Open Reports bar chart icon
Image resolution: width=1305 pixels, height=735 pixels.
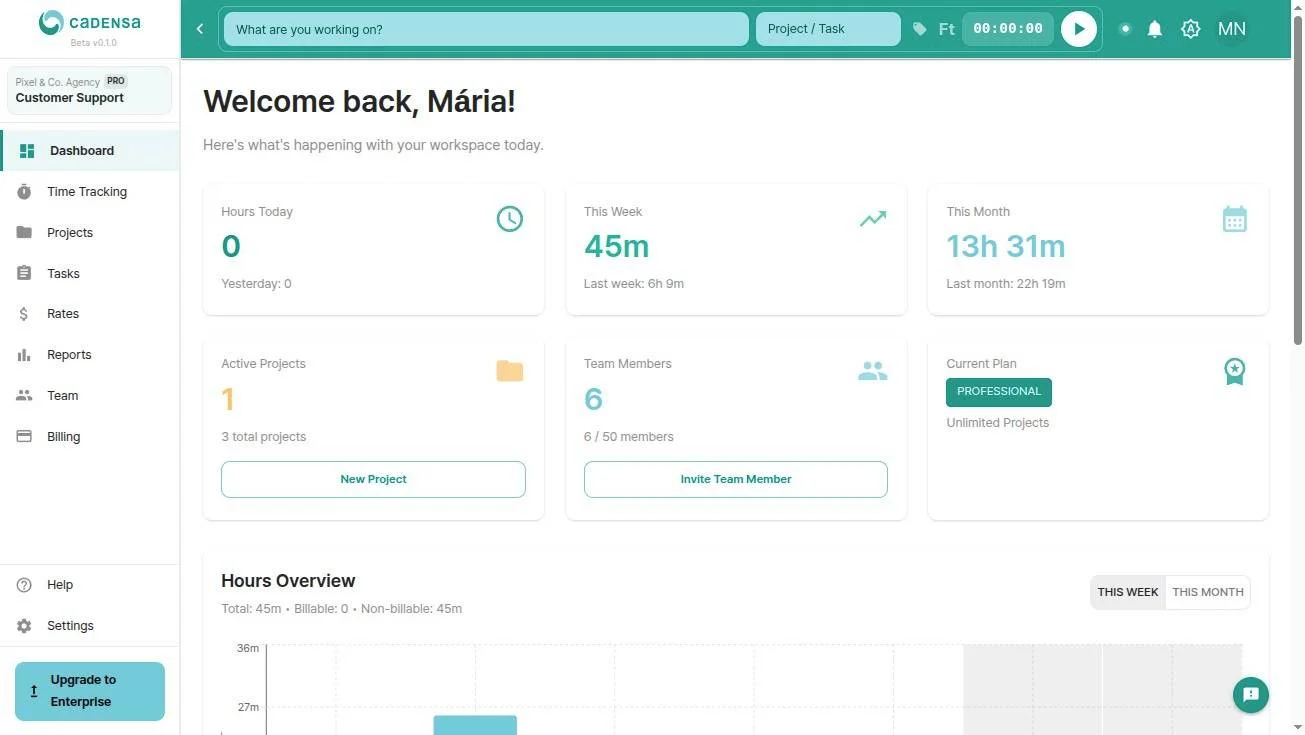coord(24,355)
